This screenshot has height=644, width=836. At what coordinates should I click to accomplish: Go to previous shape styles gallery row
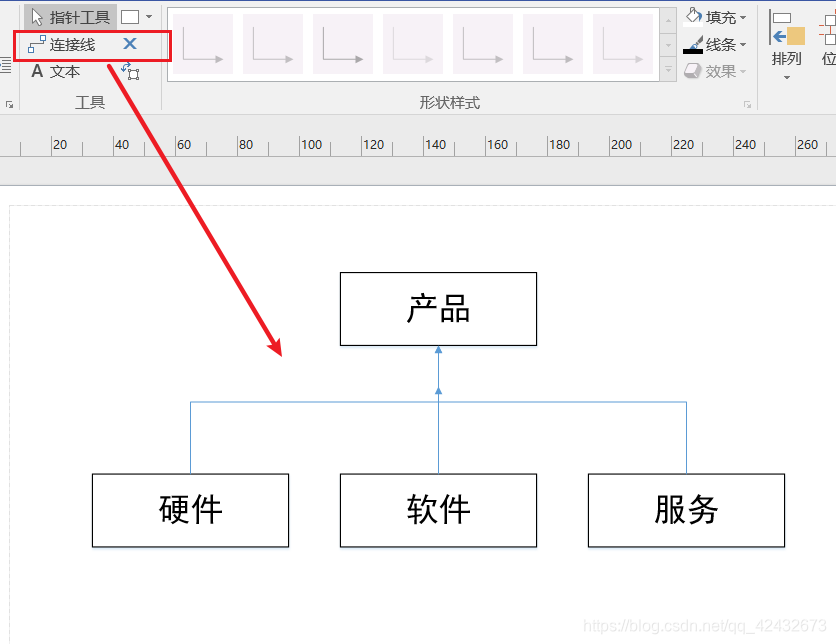668,20
